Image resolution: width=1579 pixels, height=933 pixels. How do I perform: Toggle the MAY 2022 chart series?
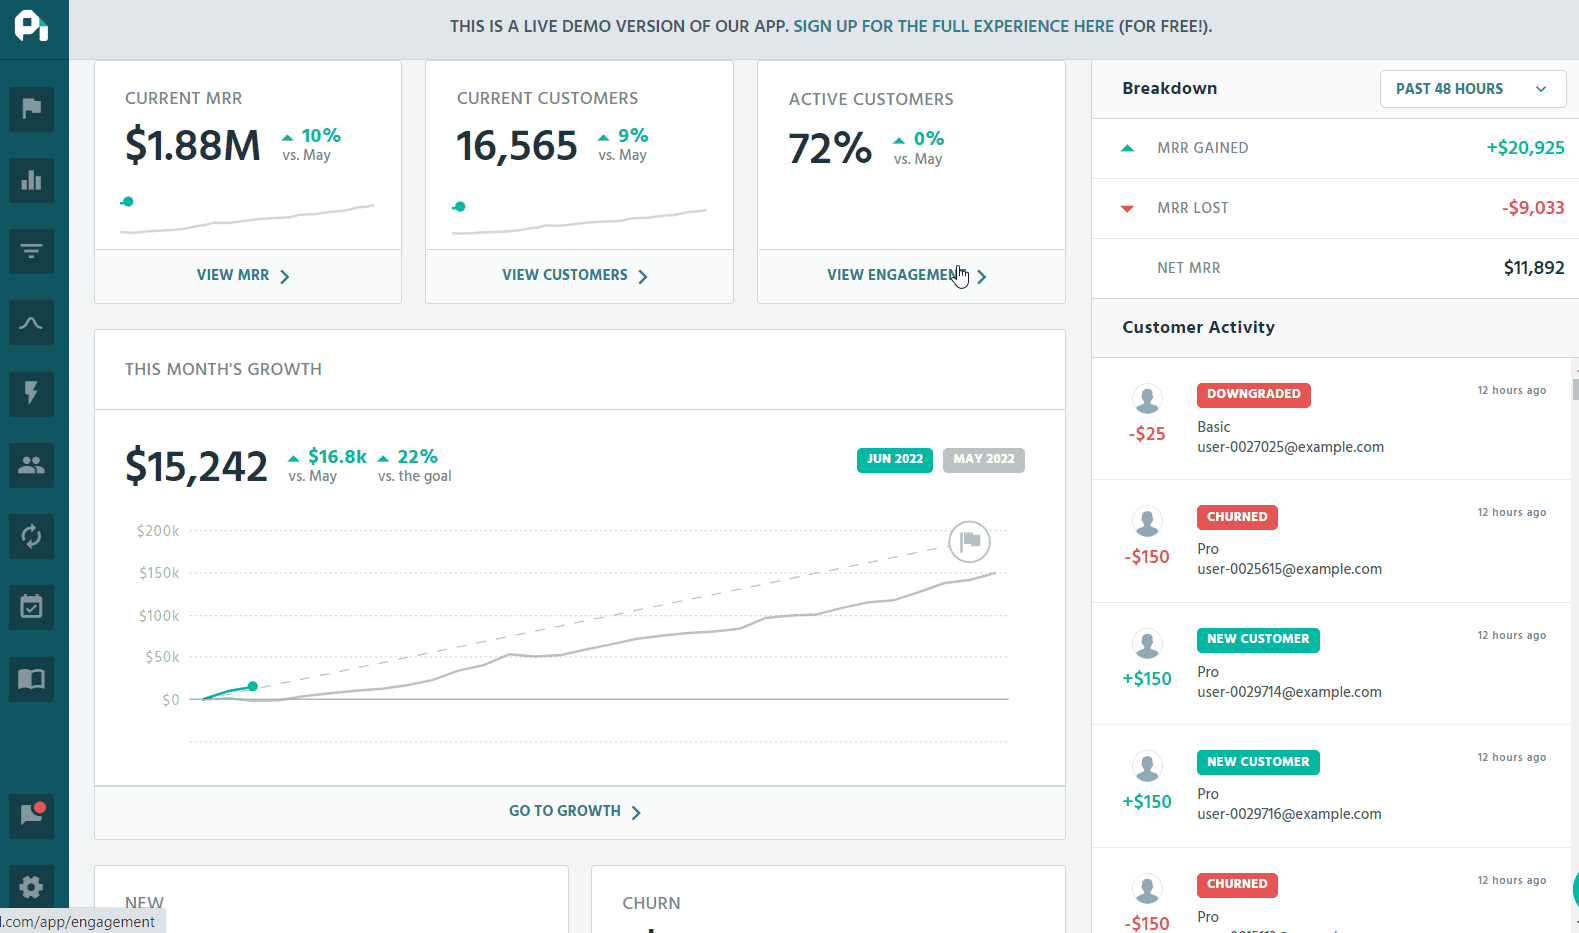984,460
